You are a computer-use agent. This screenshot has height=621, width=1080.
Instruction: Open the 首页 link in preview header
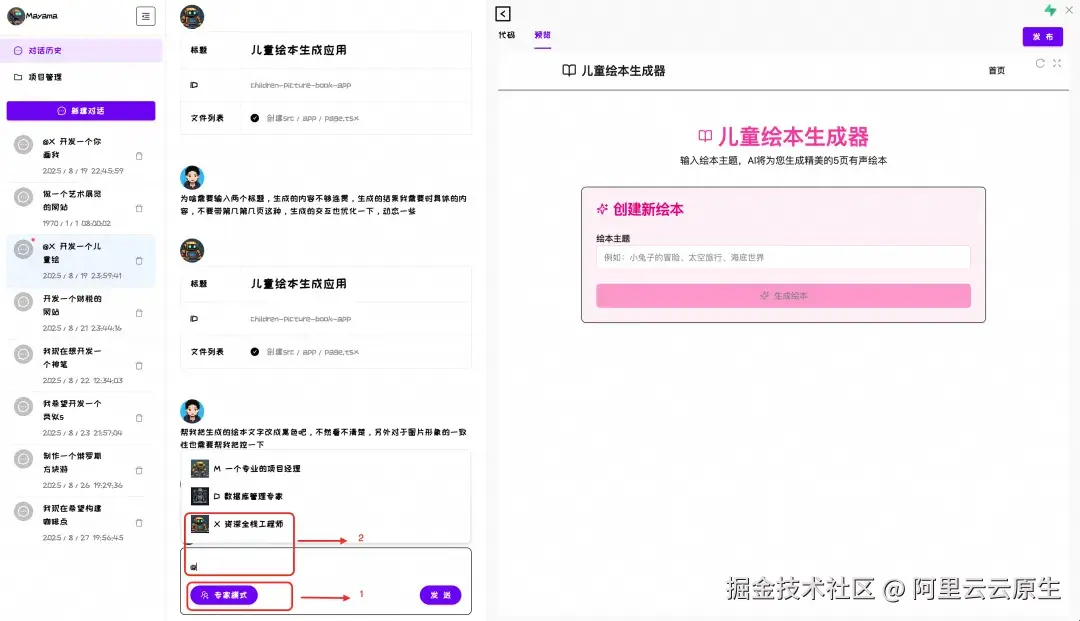(995, 70)
